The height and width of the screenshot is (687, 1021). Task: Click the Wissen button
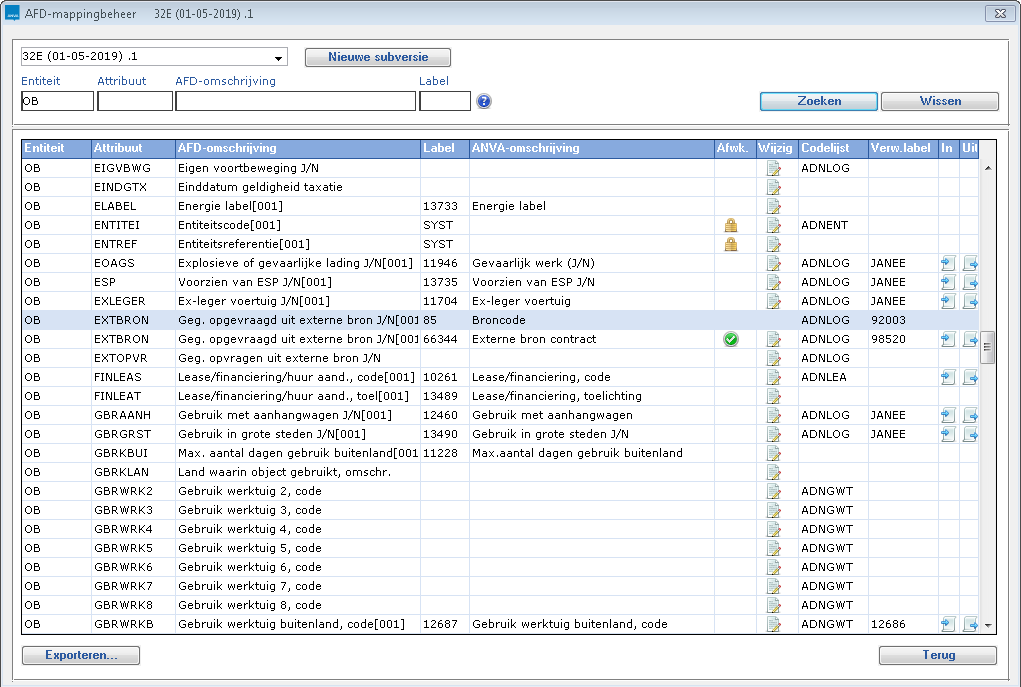pyautogui.click(x=939, y=101)
